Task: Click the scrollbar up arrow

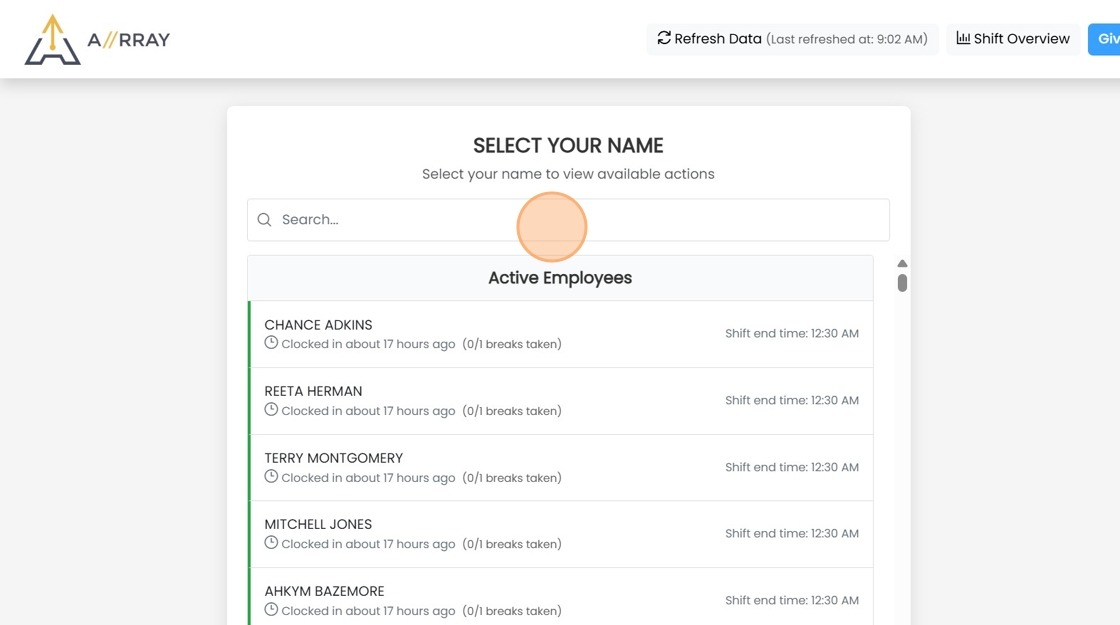Action: point(902,264)
